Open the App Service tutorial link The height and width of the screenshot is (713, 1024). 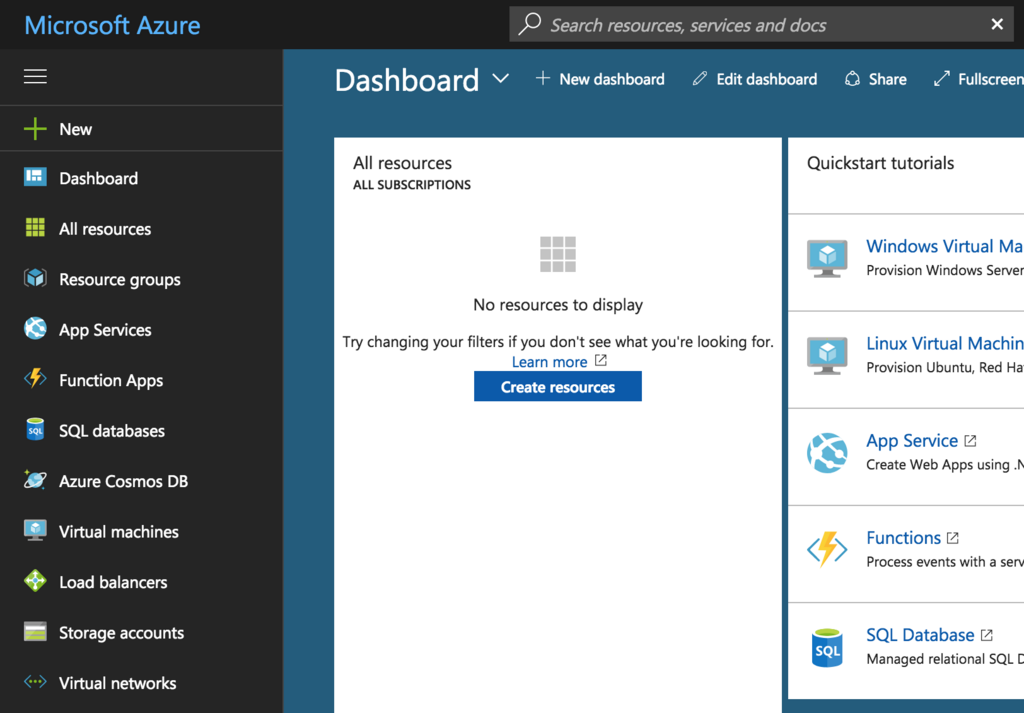pyautogui.click(x=912, y=441)
